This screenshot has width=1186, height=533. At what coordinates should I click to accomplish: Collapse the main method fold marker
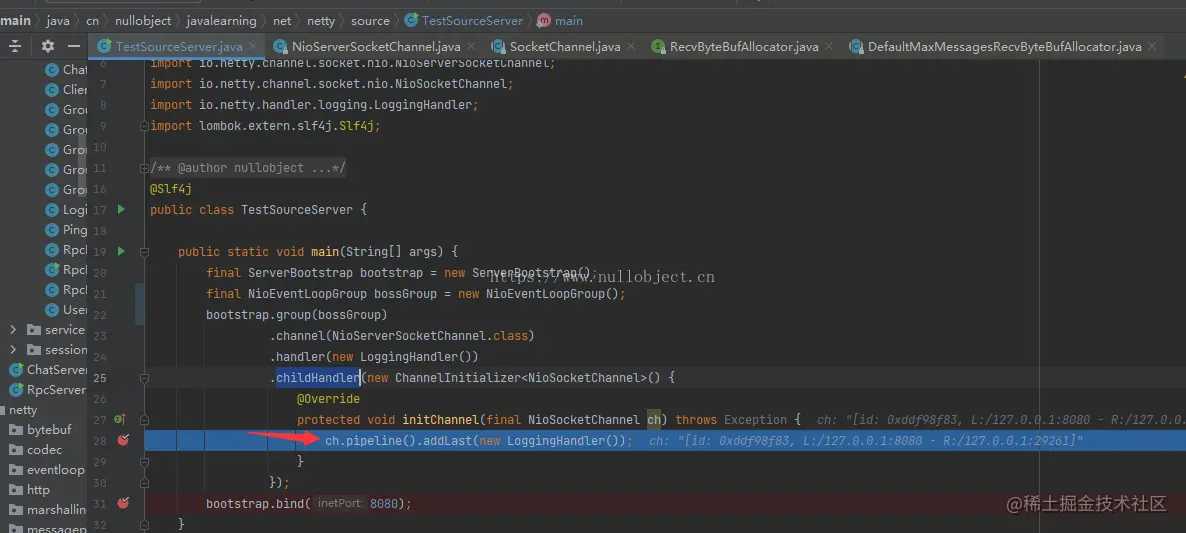click(x=144, y=252)
